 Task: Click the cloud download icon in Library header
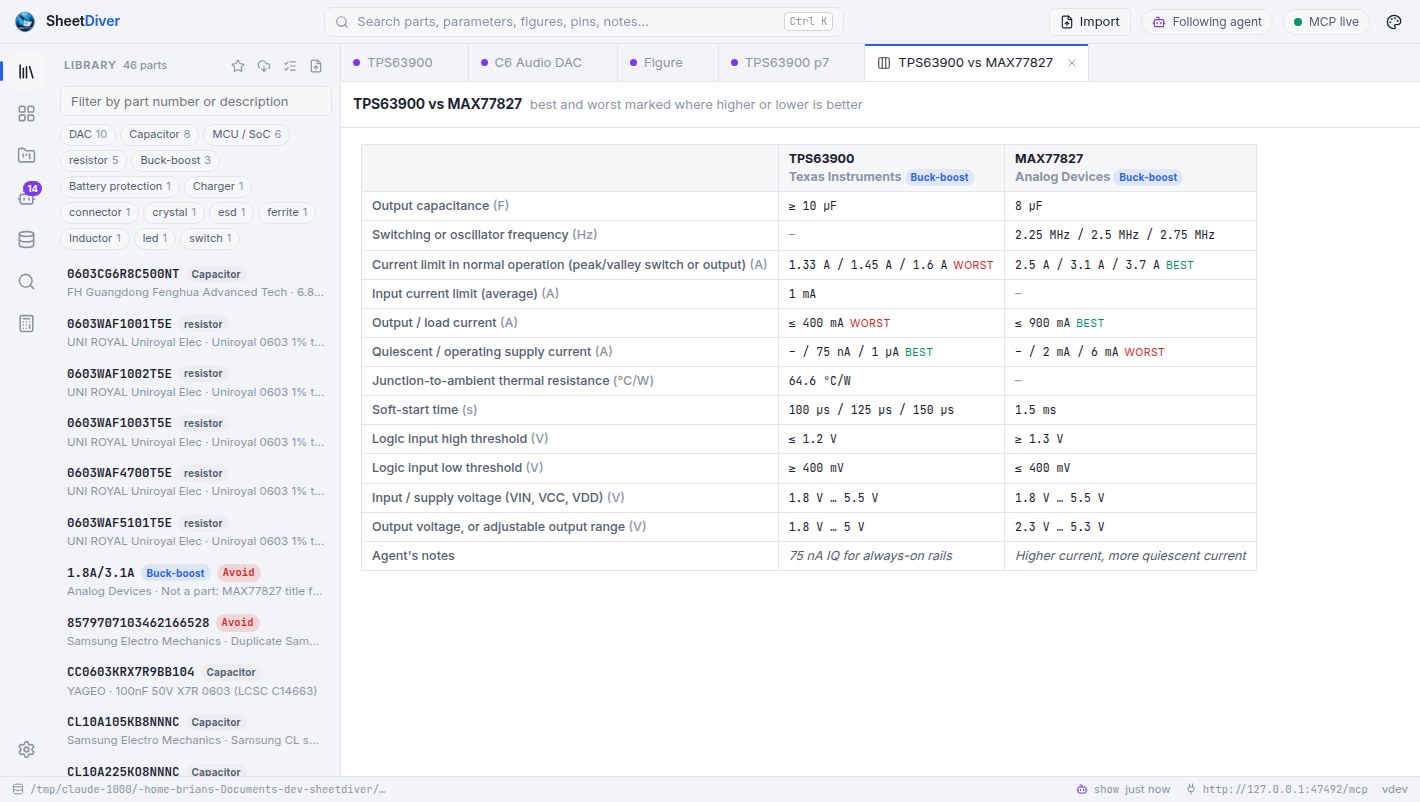point(264,66)
